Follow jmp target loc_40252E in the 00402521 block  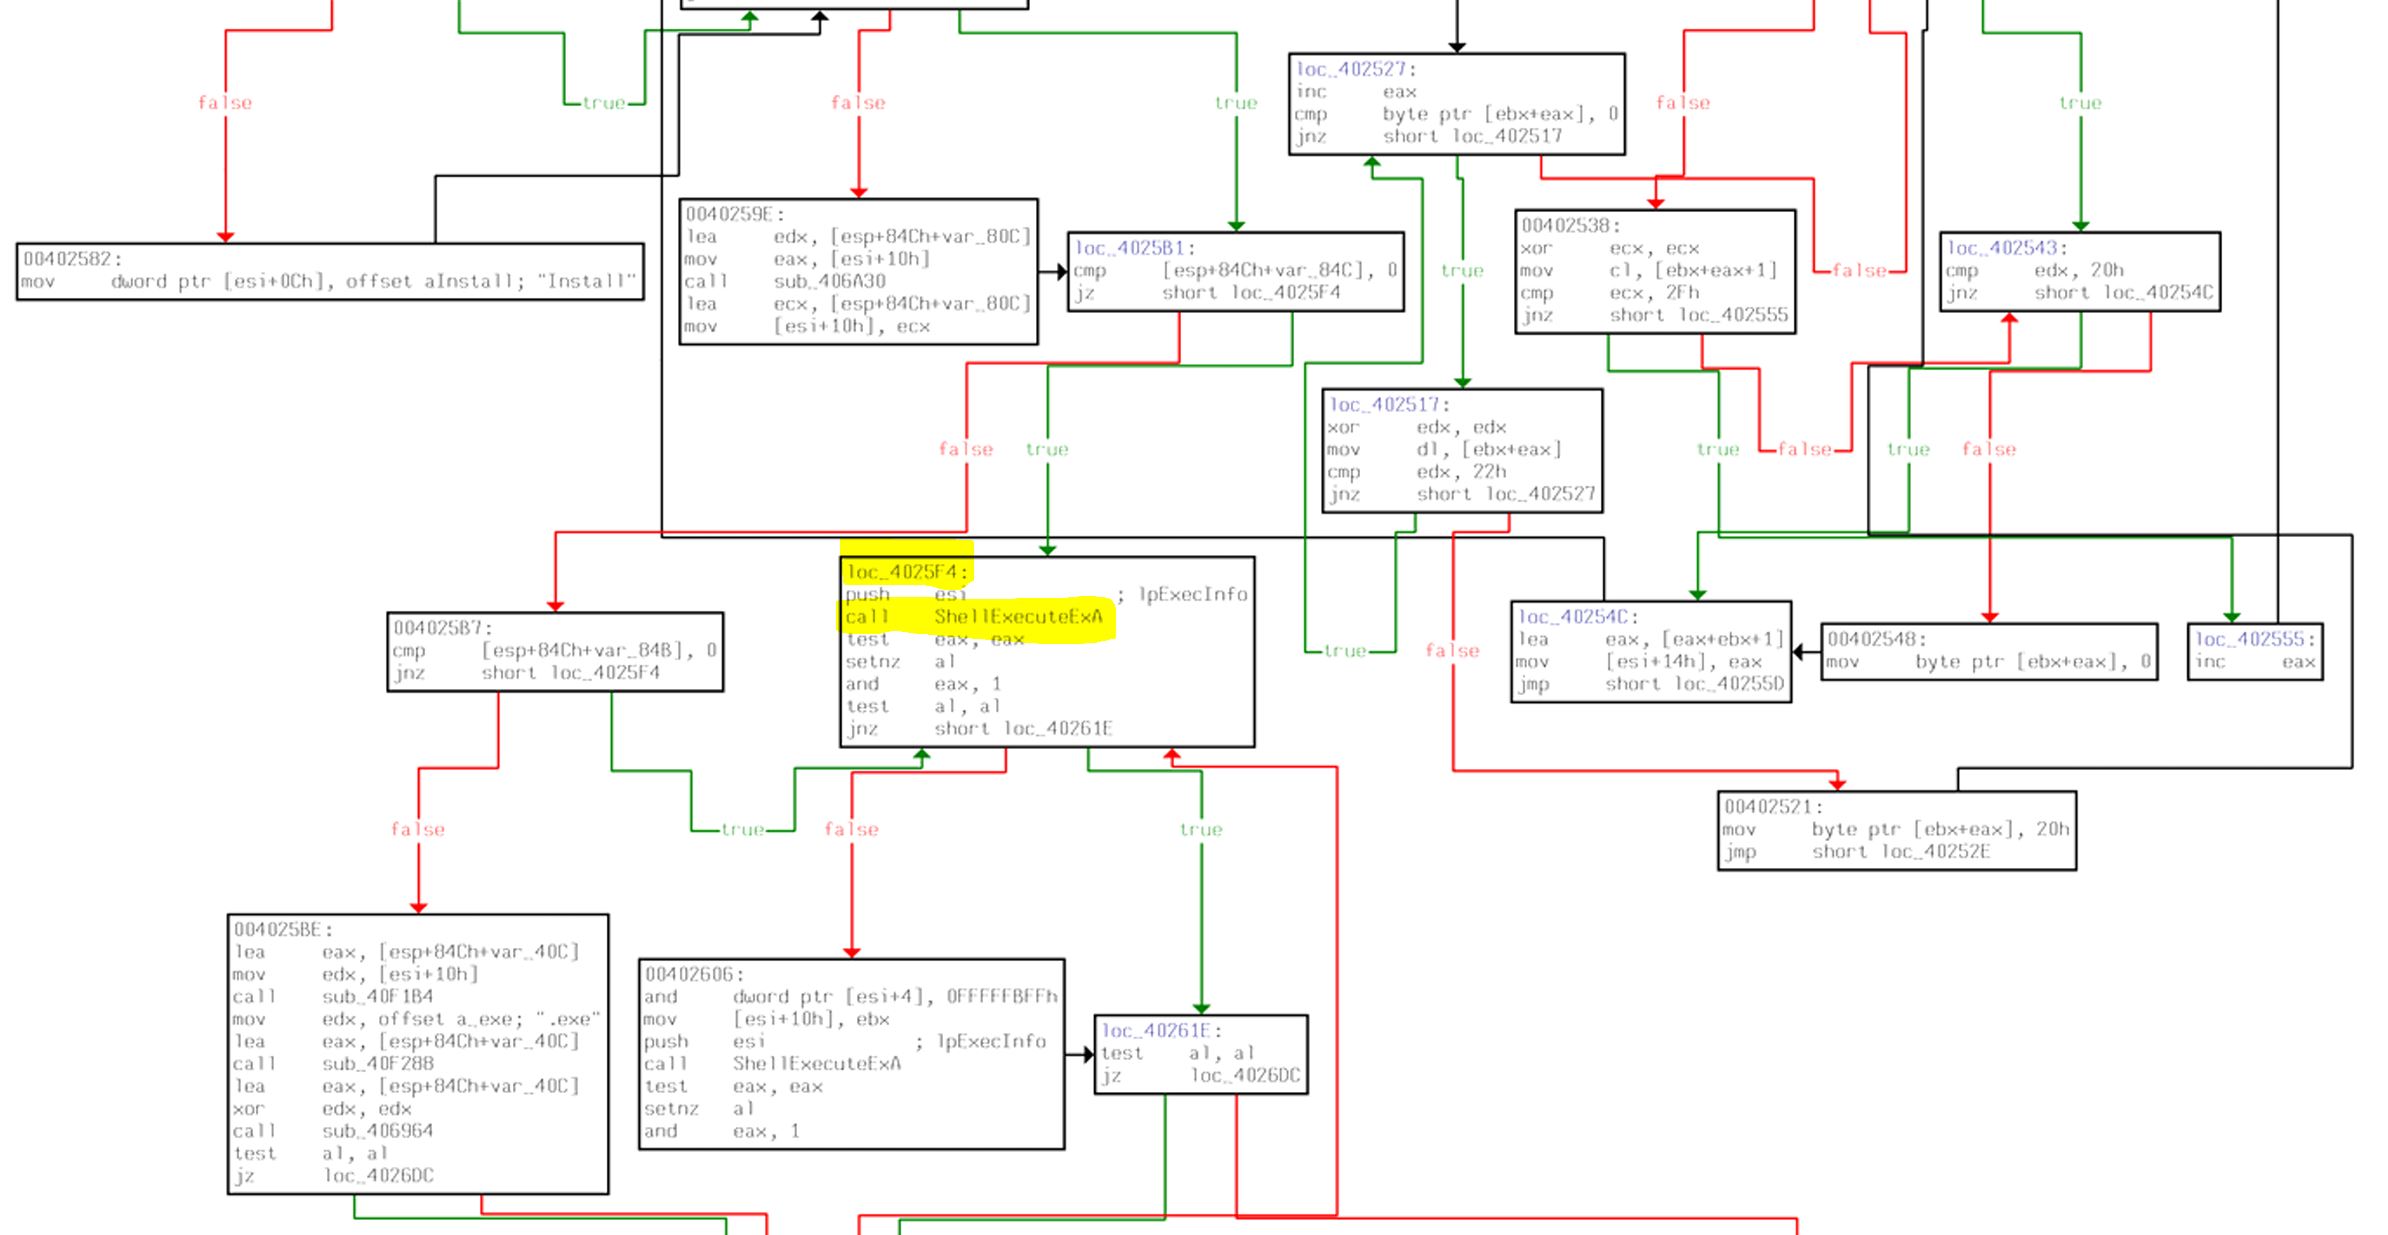pos(1936,852)
